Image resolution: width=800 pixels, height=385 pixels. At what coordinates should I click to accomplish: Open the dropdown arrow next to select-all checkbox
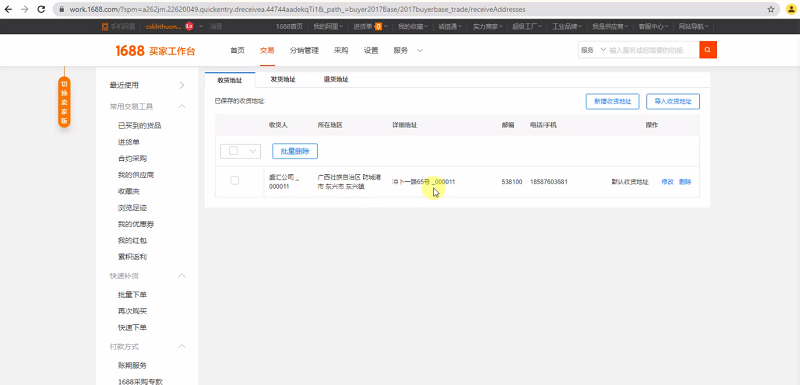click(x=252, y=151)
